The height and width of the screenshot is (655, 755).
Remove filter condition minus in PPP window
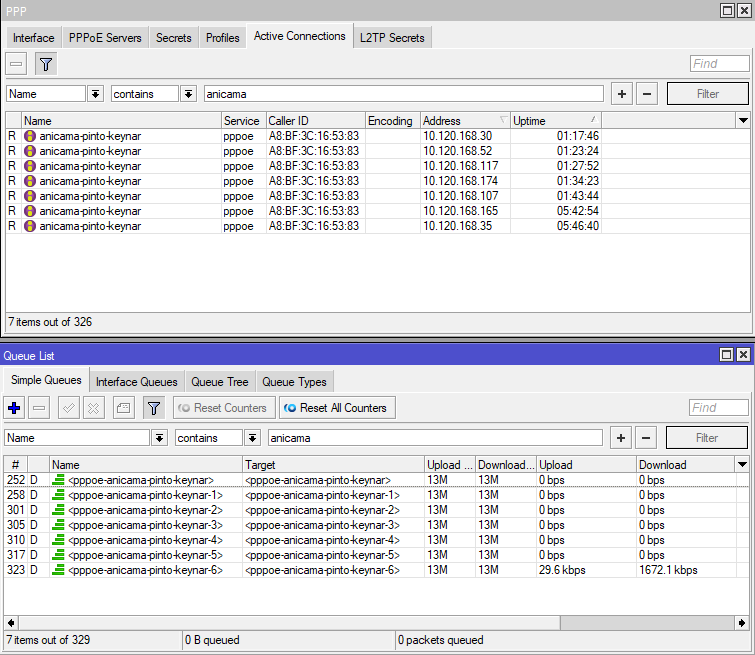point(647,93)
